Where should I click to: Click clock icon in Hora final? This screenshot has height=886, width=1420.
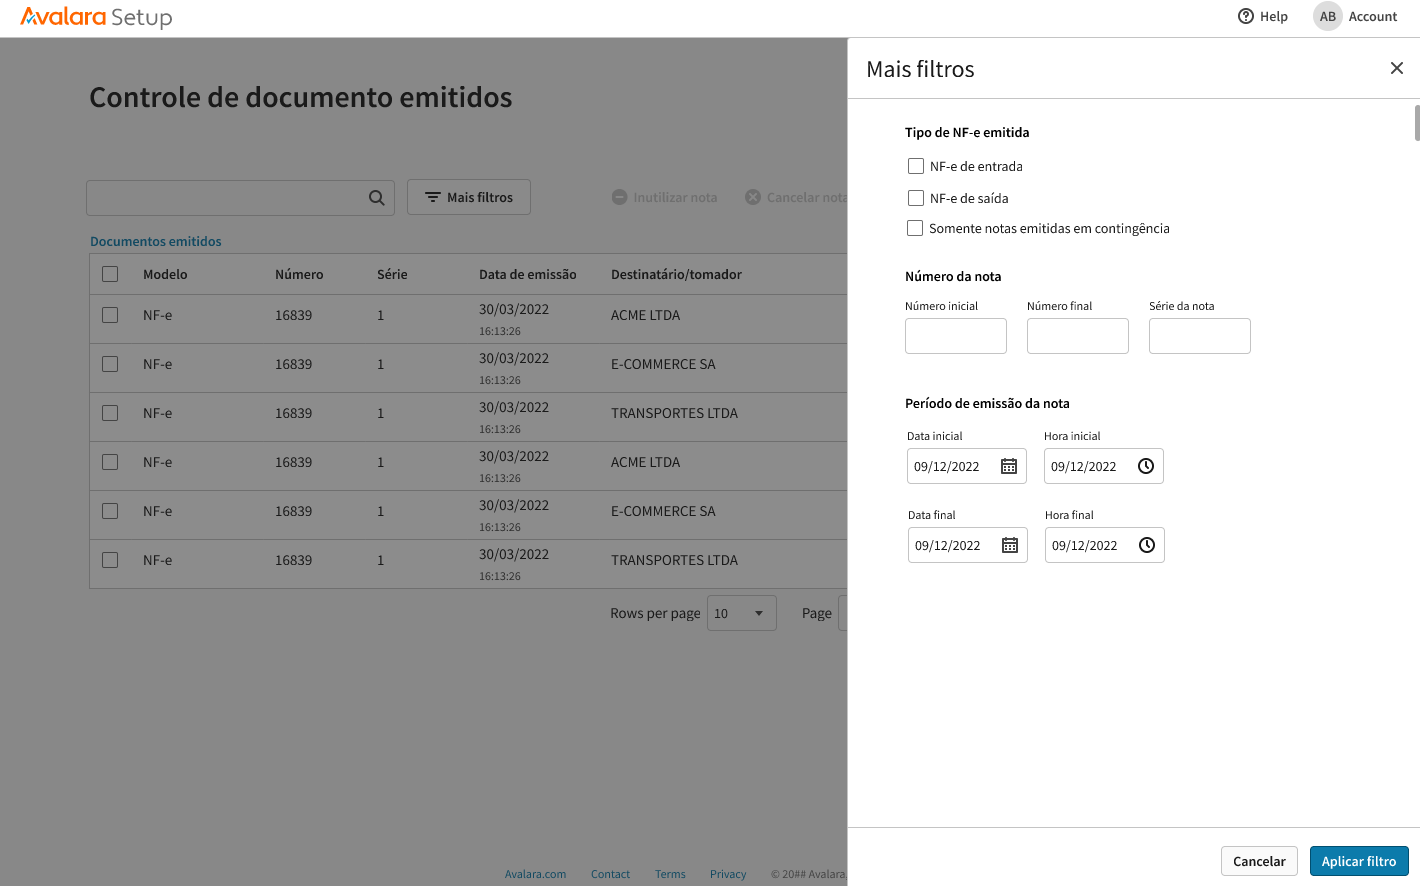(1147, 545)
